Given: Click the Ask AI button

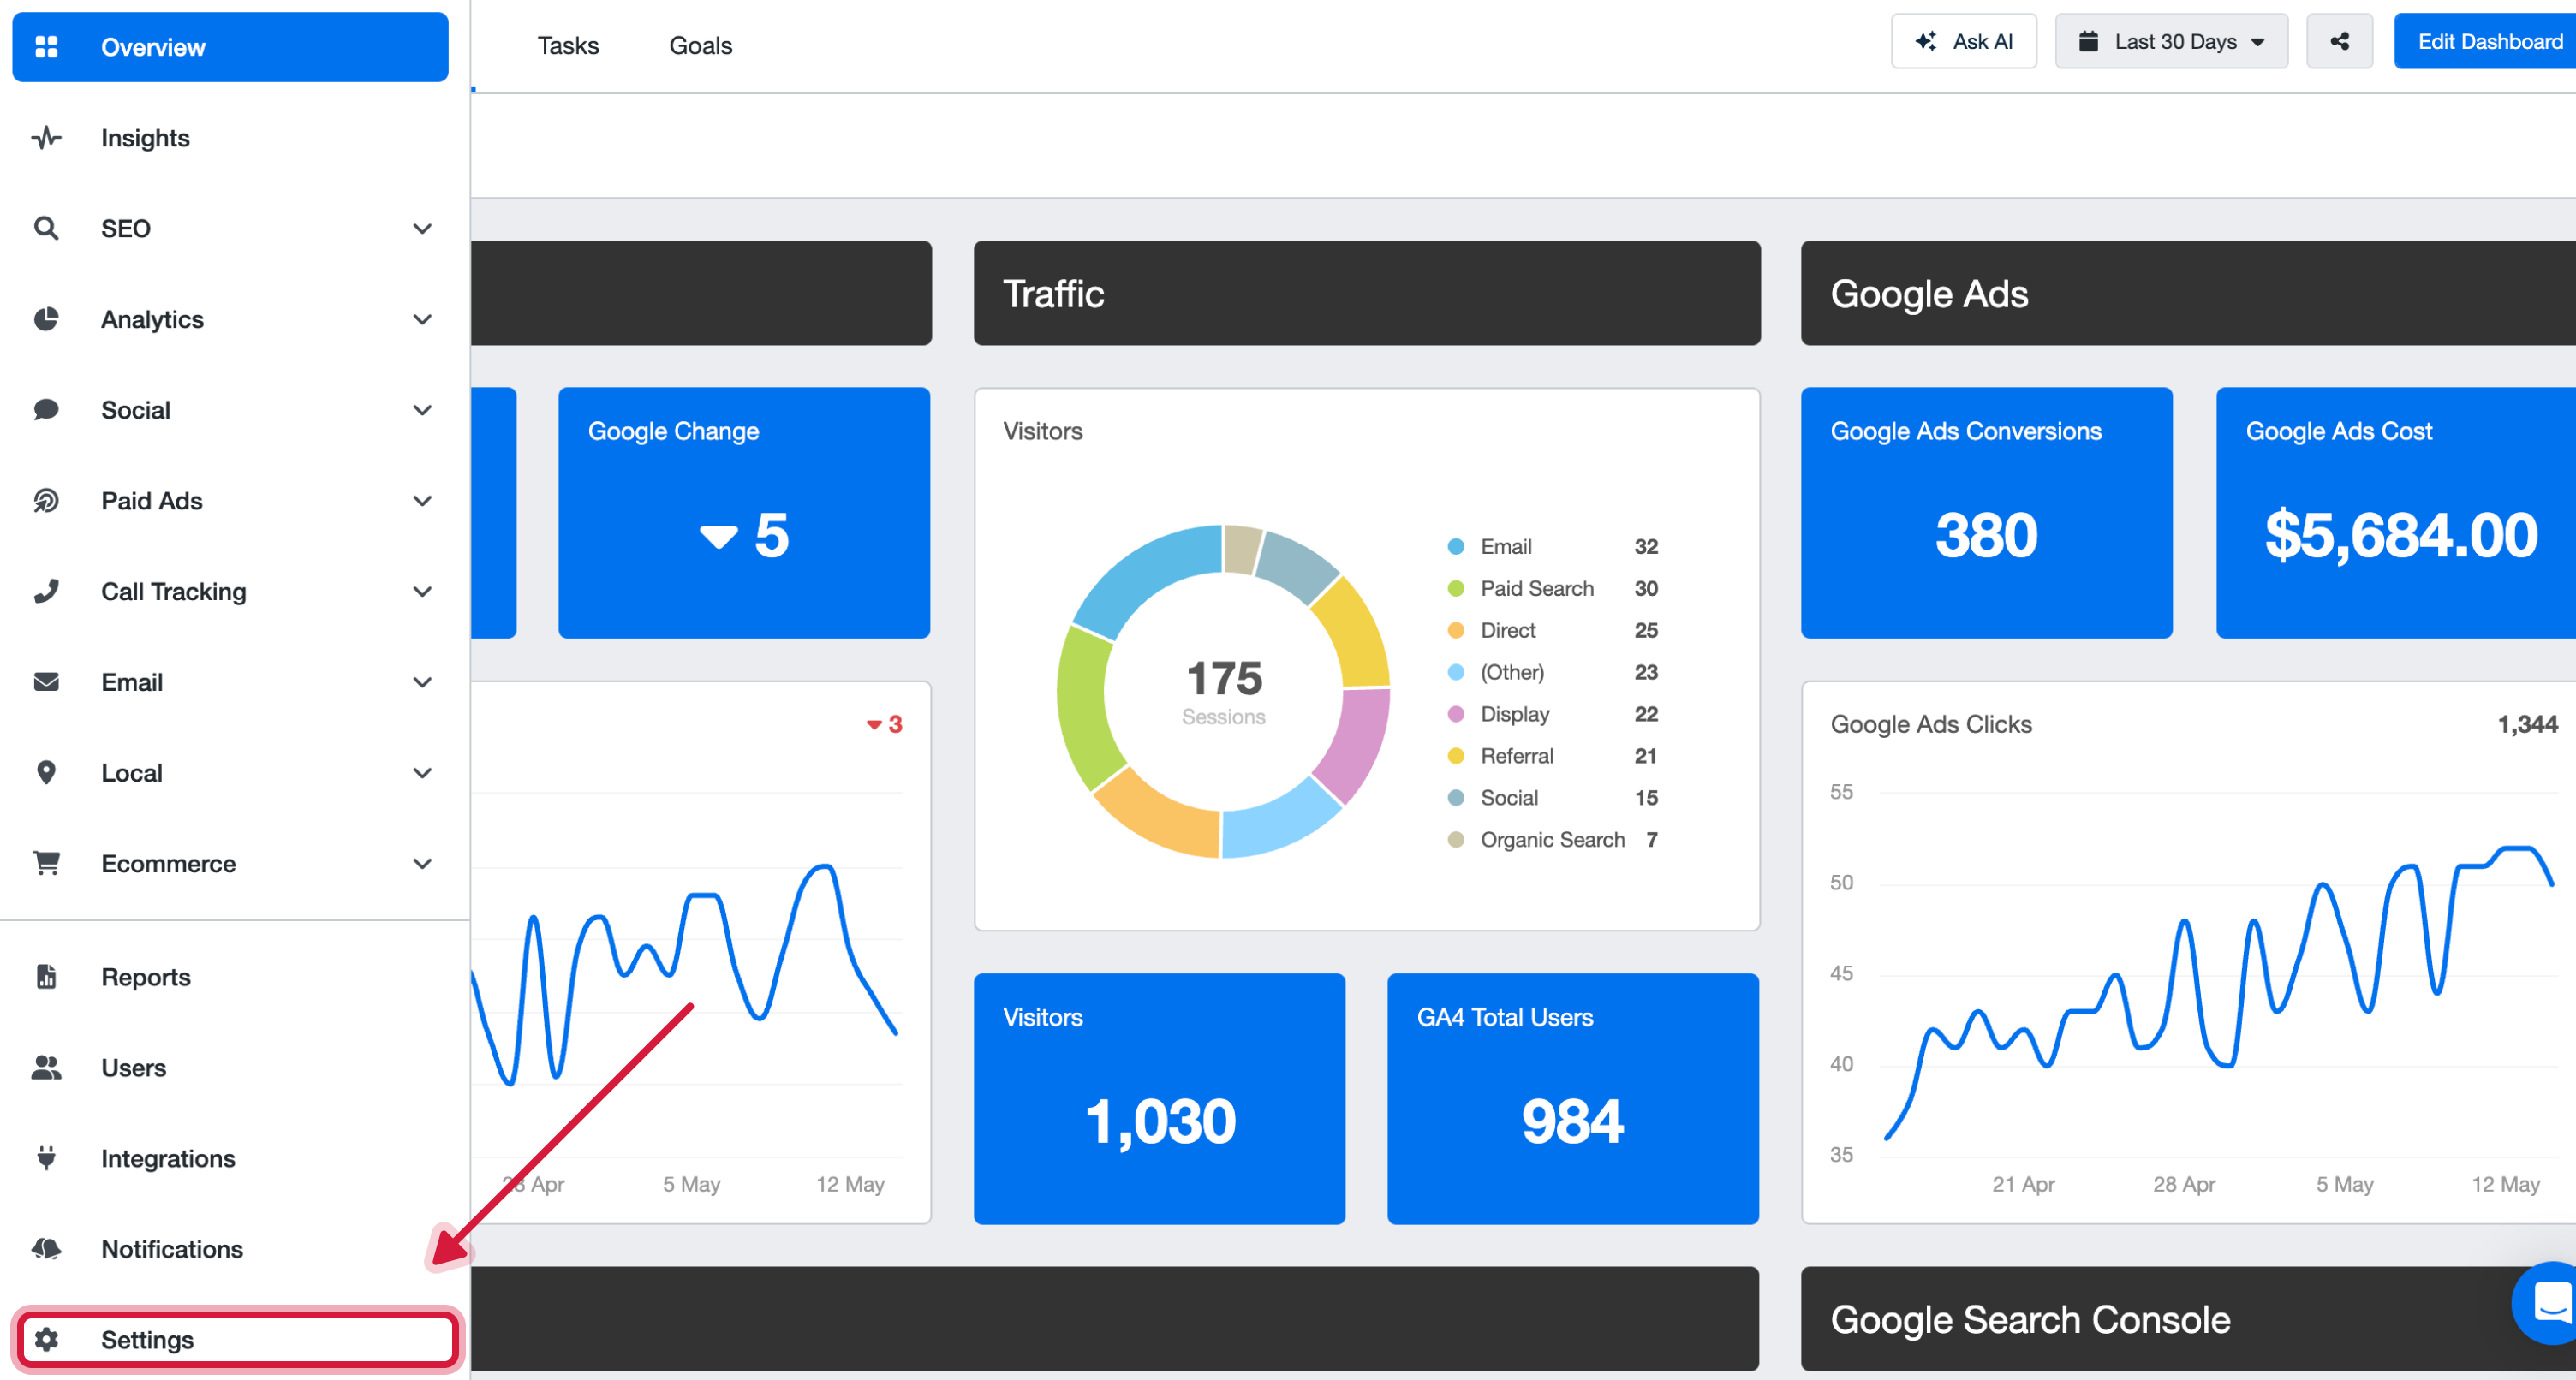Looking at the screenshot, I should click(x=1963, y=41).
